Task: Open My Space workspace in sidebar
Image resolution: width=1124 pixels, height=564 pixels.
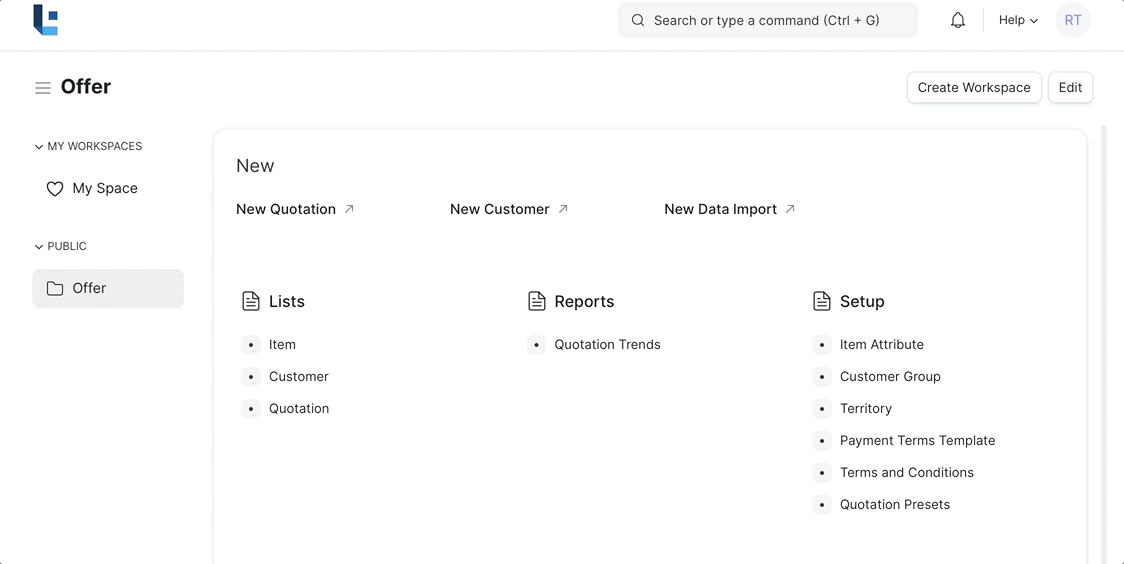Action: point(105,188)
